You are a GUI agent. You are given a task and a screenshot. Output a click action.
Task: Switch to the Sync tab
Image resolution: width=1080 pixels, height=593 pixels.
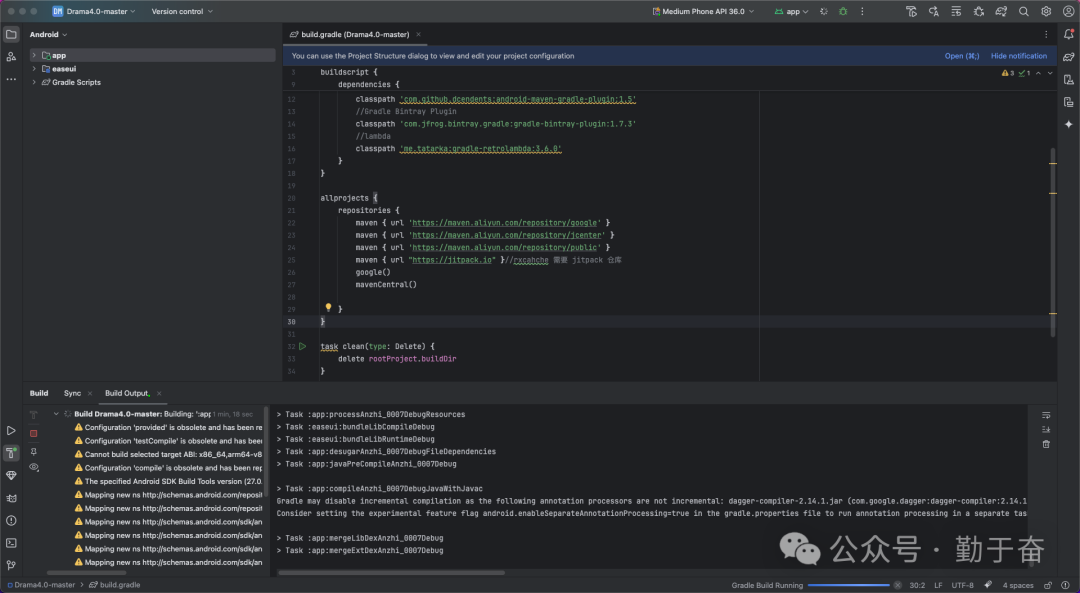point(72,393)
